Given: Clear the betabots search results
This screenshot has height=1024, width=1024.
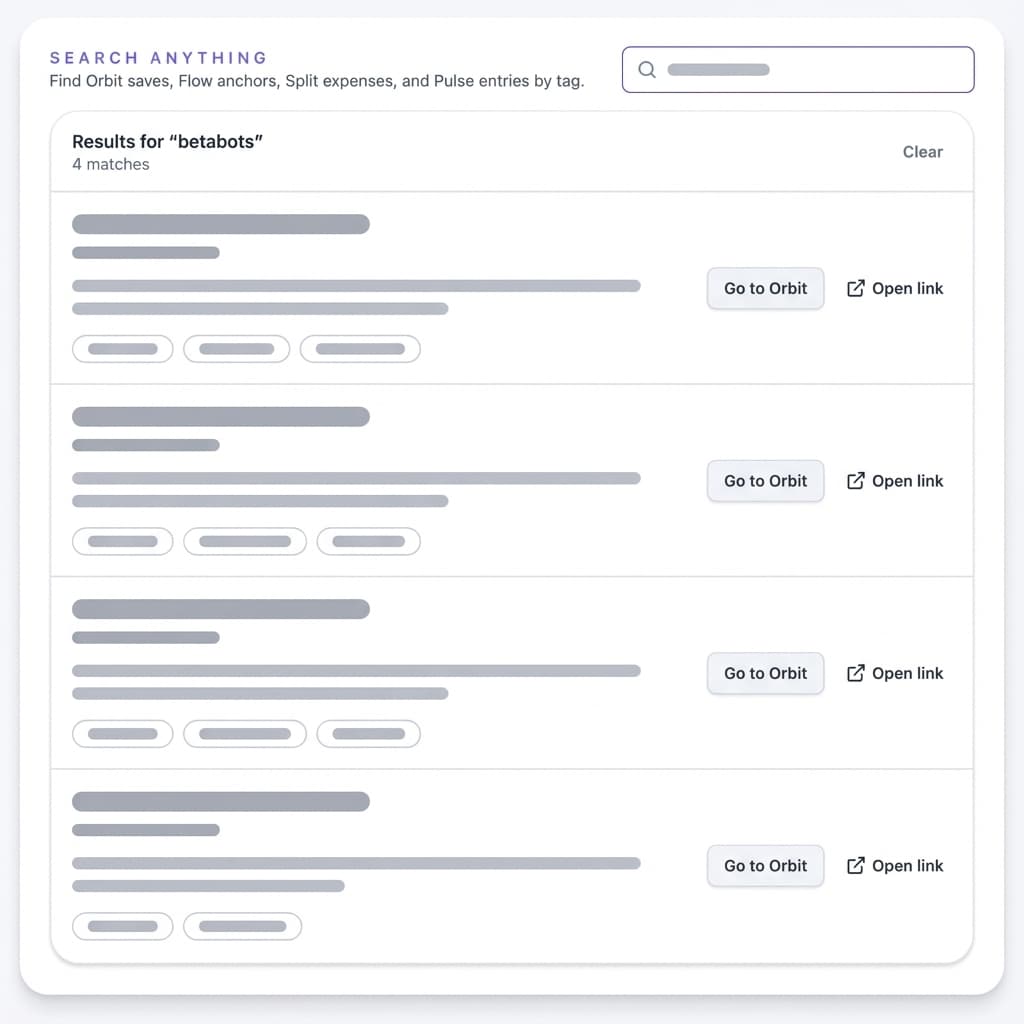Looking at the screenshot, I should point(922,152).
